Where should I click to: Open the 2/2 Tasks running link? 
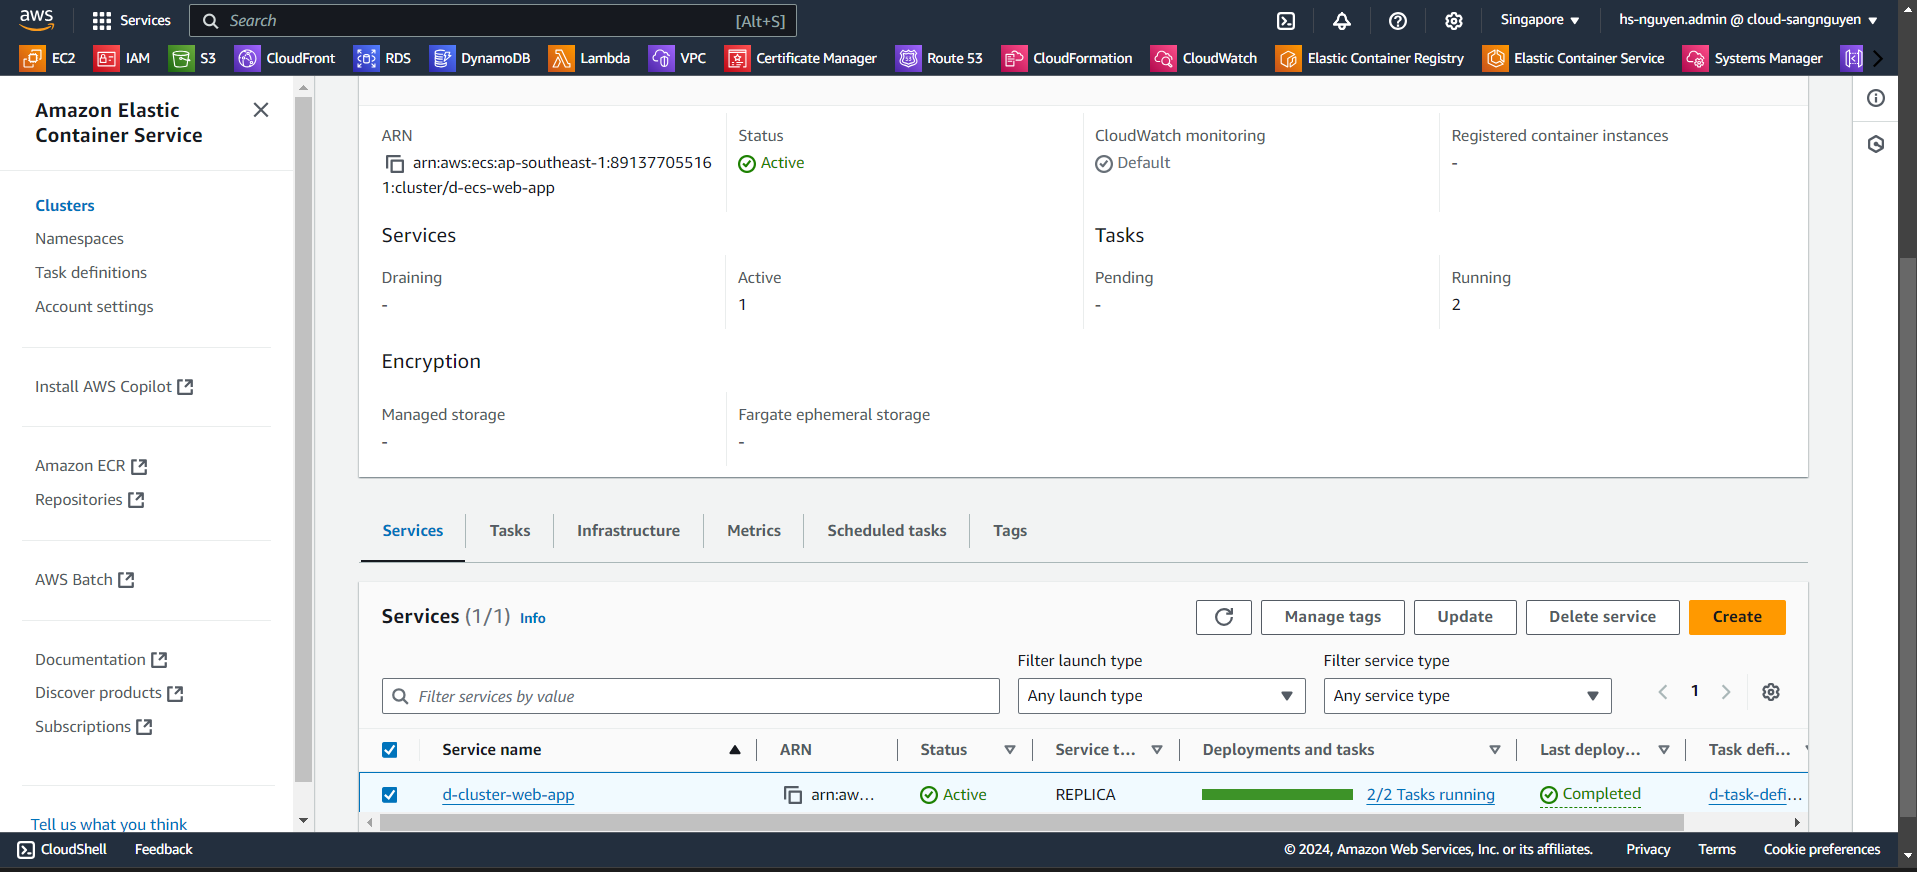tap(1431, 795)
